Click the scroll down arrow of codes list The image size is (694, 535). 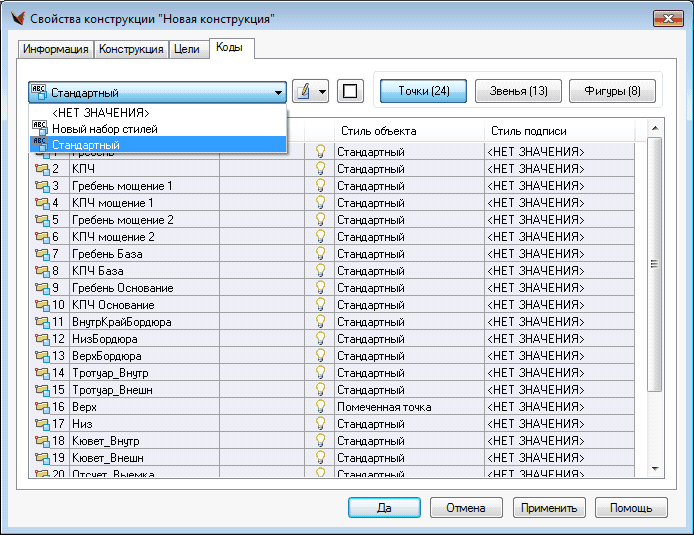(655, 469)
